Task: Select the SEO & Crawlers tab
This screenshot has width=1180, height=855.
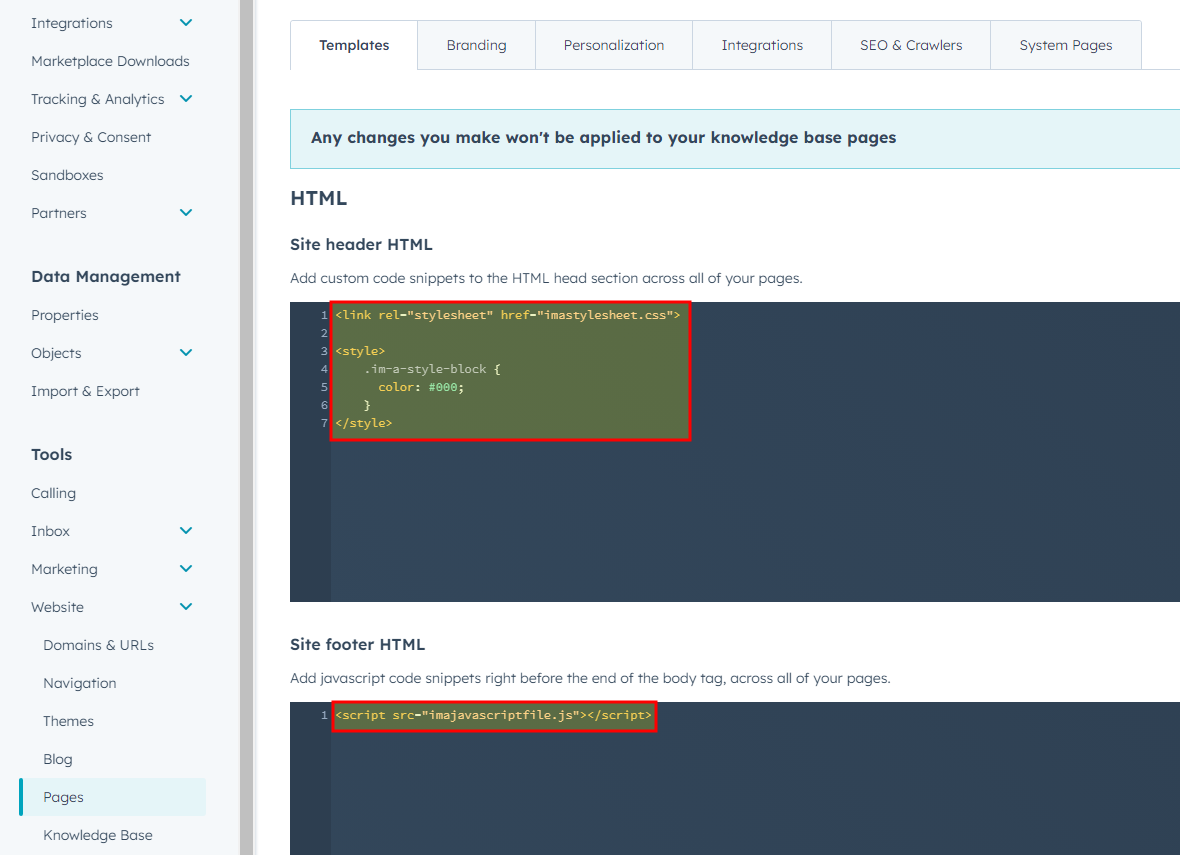Action: coord(911,45)
